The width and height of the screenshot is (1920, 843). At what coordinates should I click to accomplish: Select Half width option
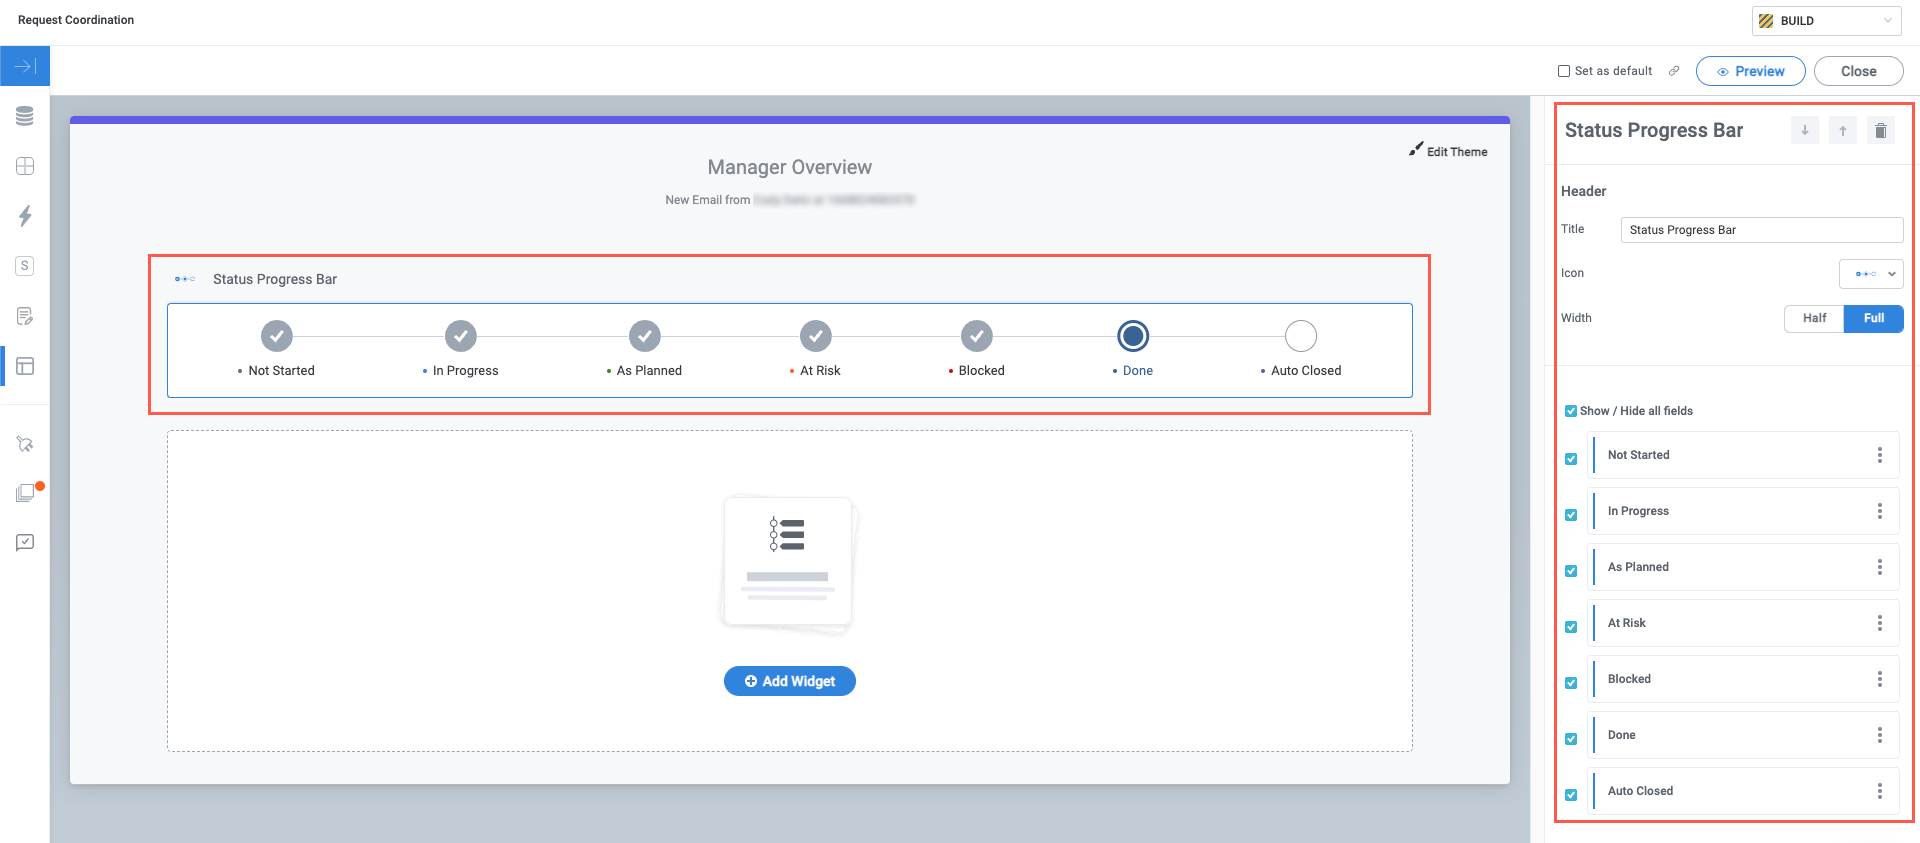[1814, 318]
